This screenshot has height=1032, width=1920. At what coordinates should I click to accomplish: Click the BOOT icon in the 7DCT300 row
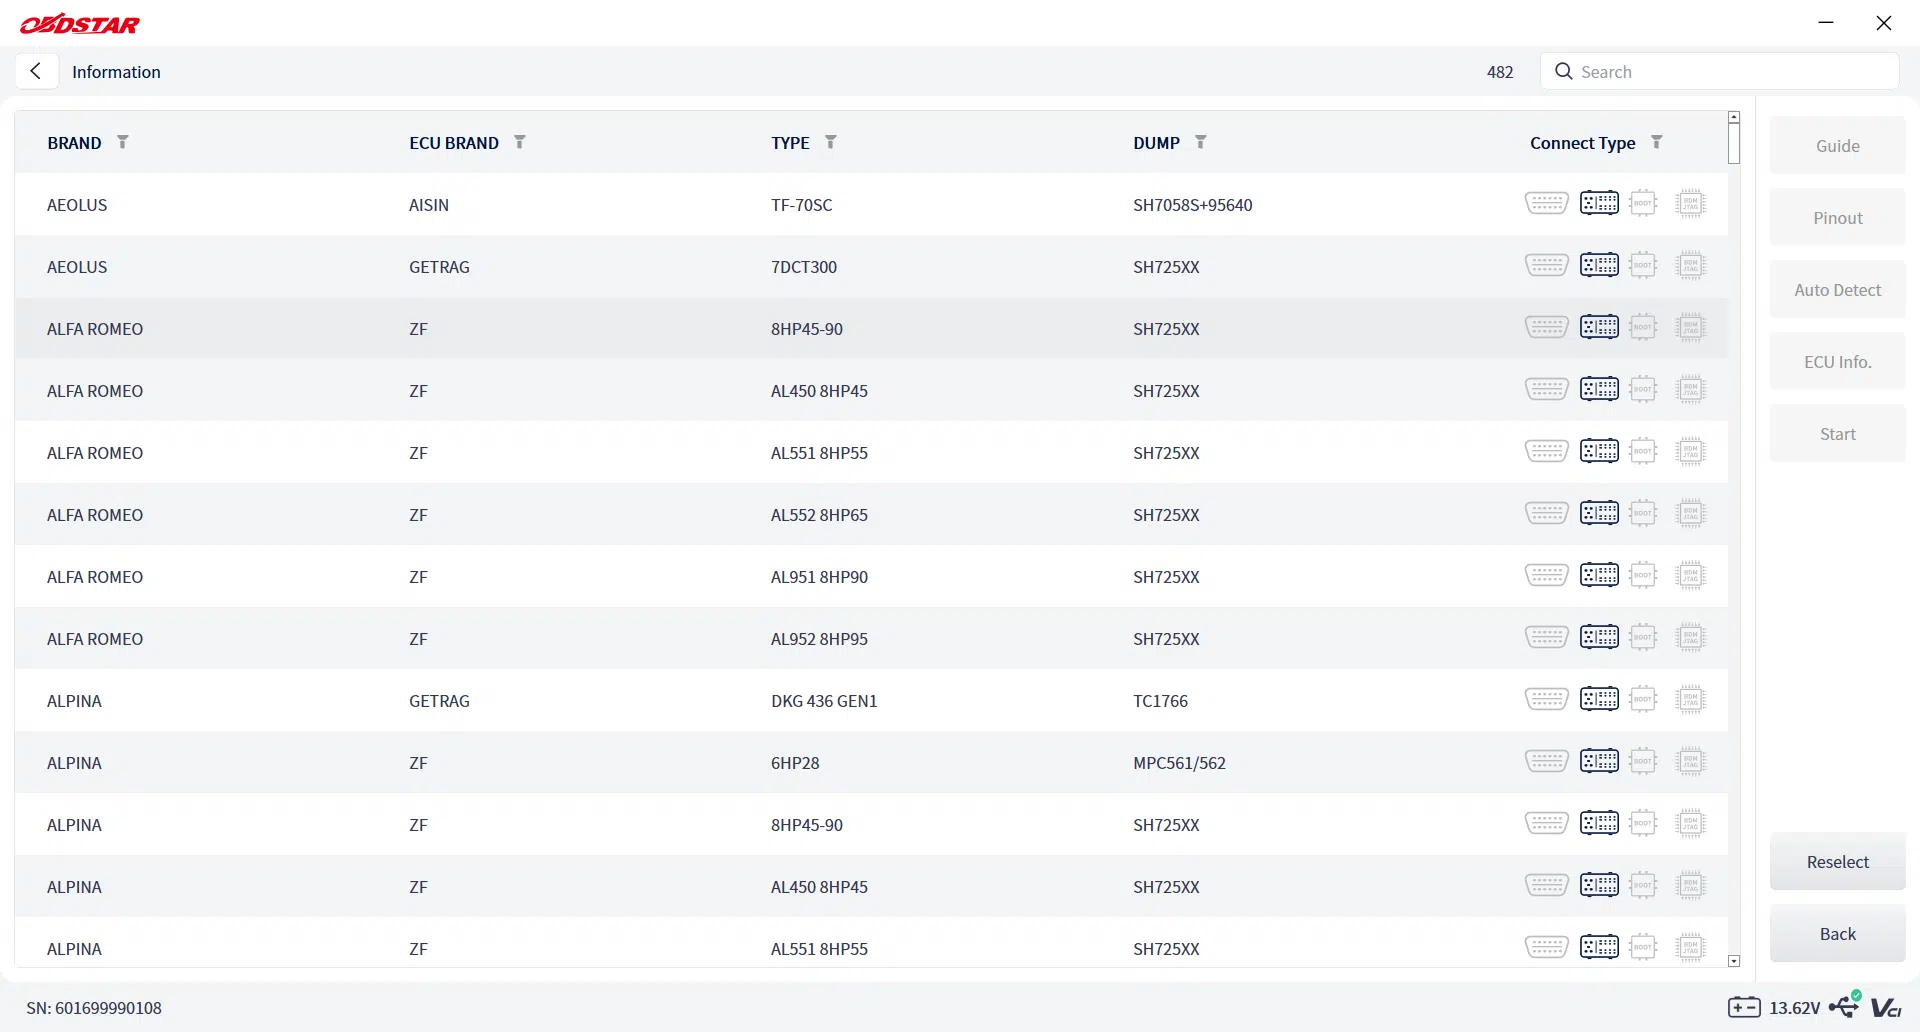point(1643,265)
